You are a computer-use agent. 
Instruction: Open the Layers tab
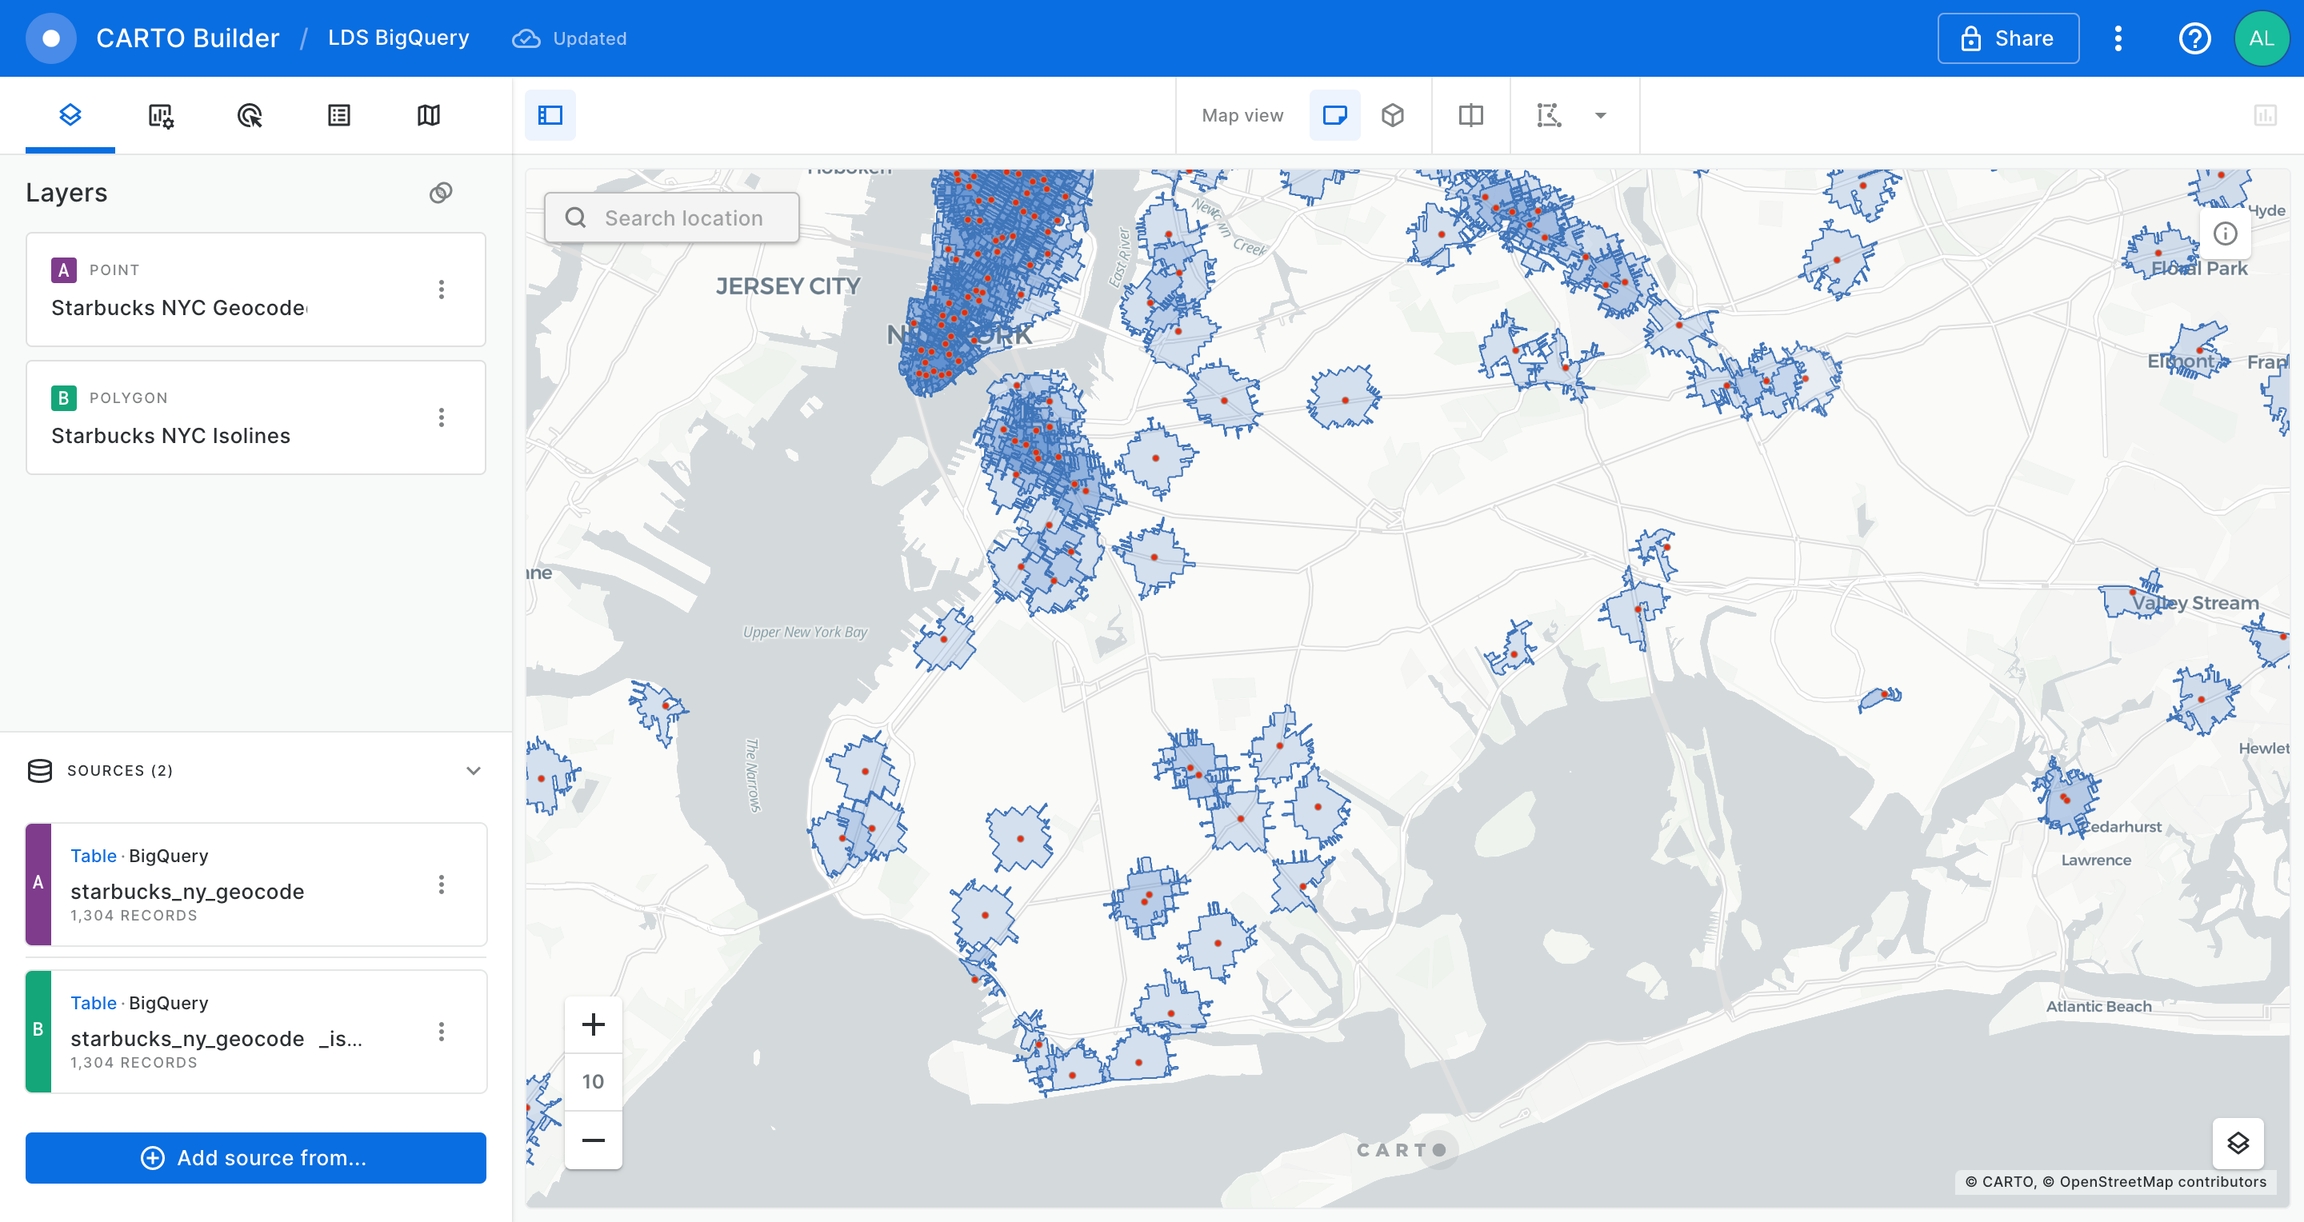click(x=70, y=115)
